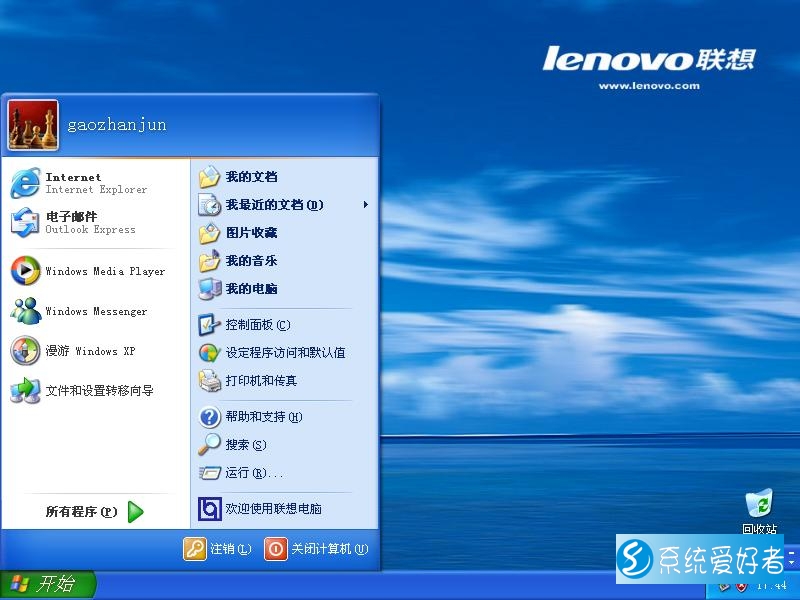The image size is (800, 600).
Task: Click the Outlook Express email icon
Action: tap(25, 222)
